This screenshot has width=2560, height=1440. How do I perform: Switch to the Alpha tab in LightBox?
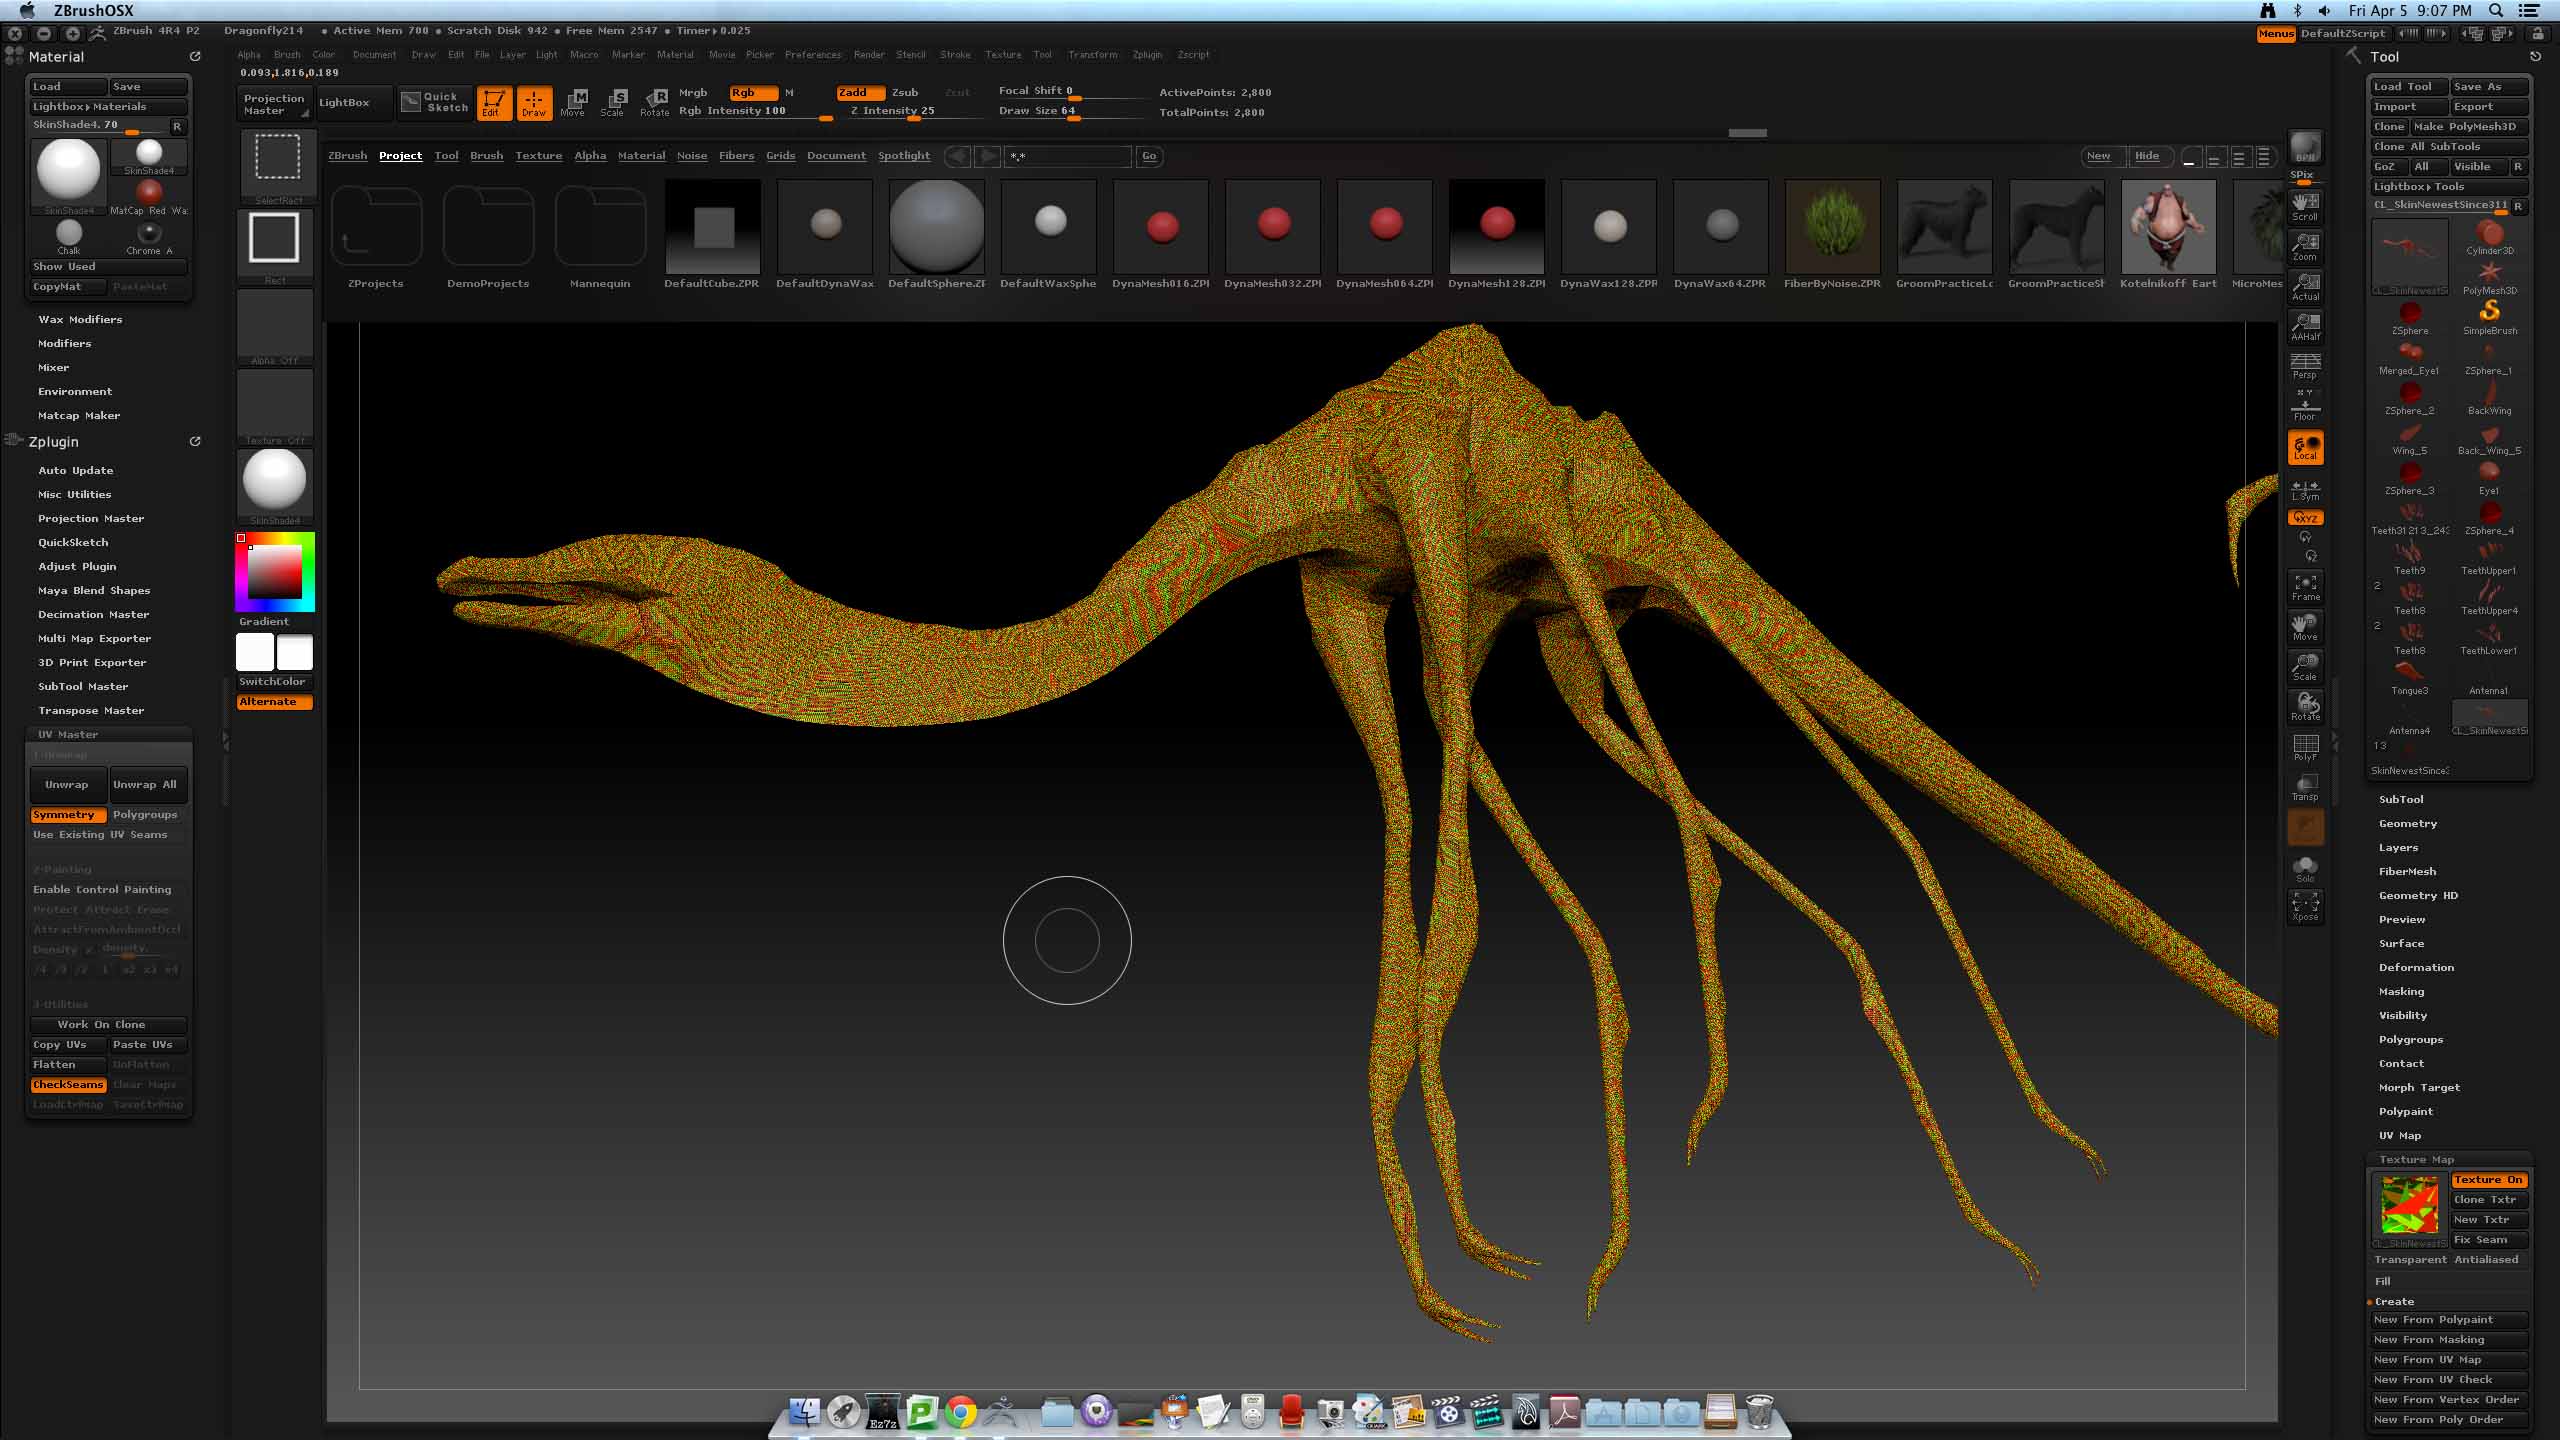(590, 156)
